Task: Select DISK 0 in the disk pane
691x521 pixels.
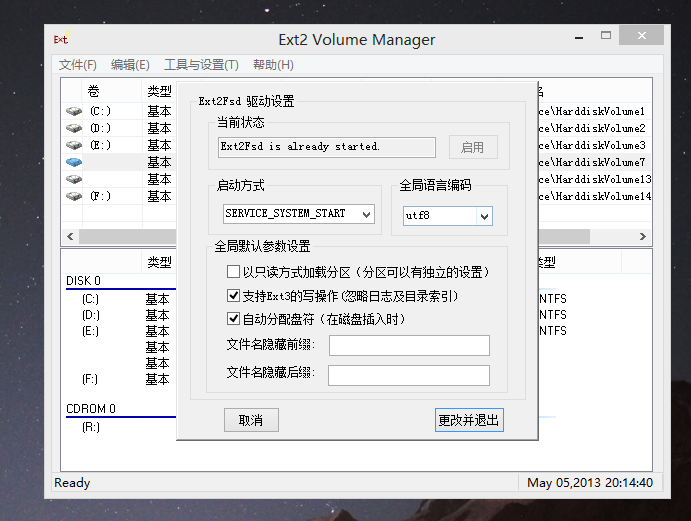Action: click(83, 281)
